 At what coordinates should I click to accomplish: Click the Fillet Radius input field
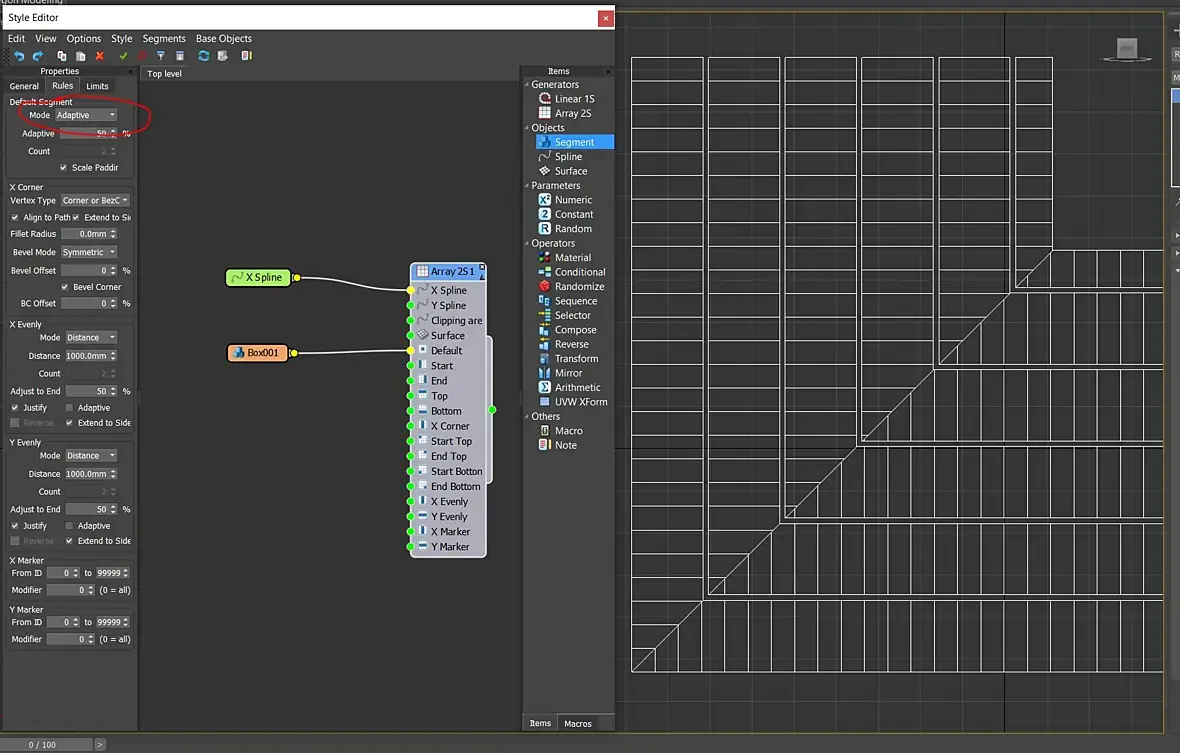(x=89, y=234)
